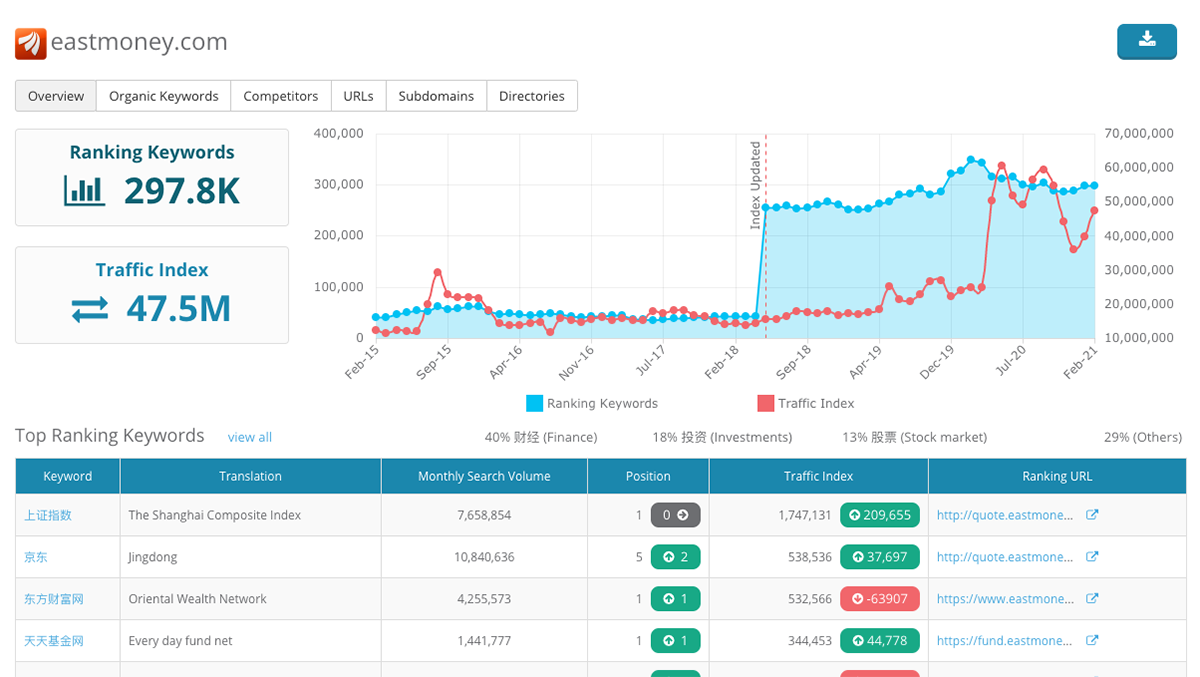The image size is (1200, 677).
Task: Click the grey position change 0 badge
Action: click(x=676, y=515)
